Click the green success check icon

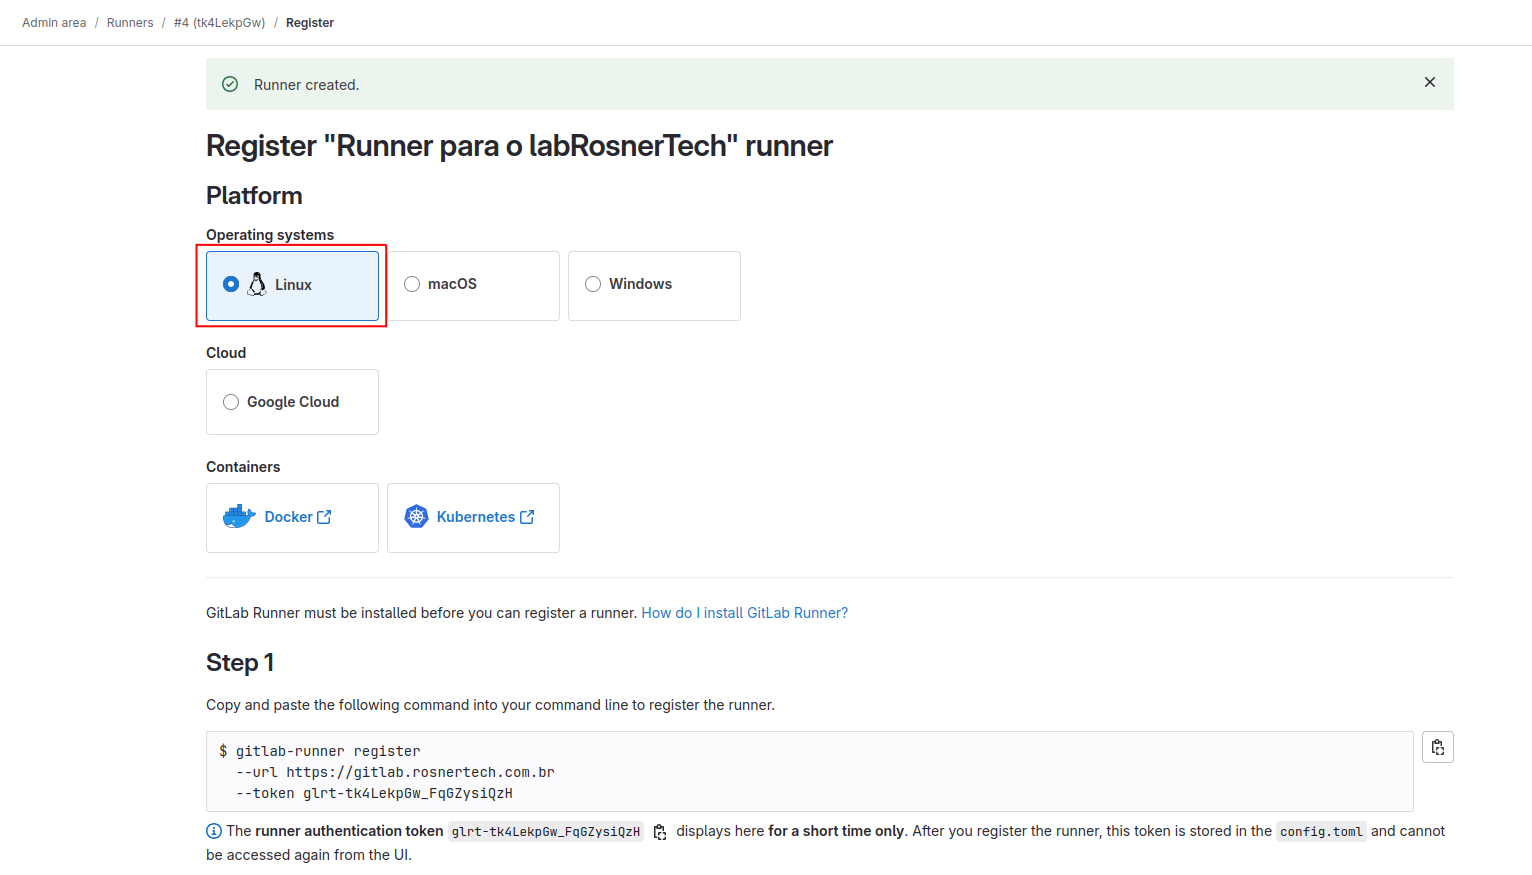click(x=230, y=84)
